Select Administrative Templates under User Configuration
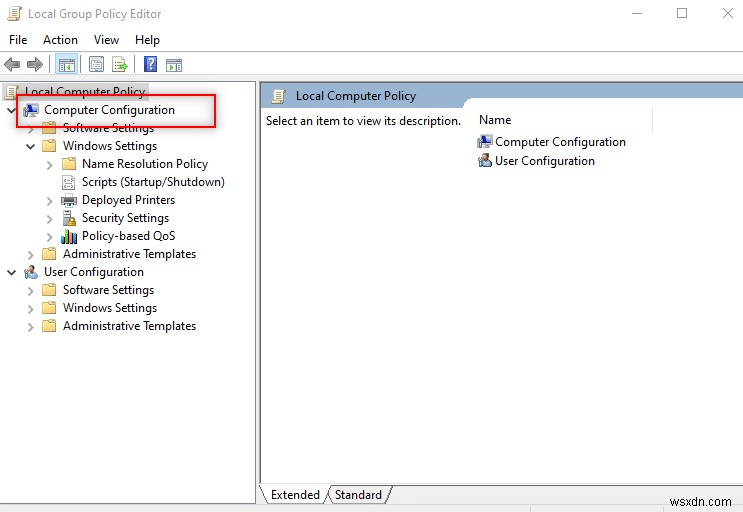743x512 pixels. tap(129, 326)
